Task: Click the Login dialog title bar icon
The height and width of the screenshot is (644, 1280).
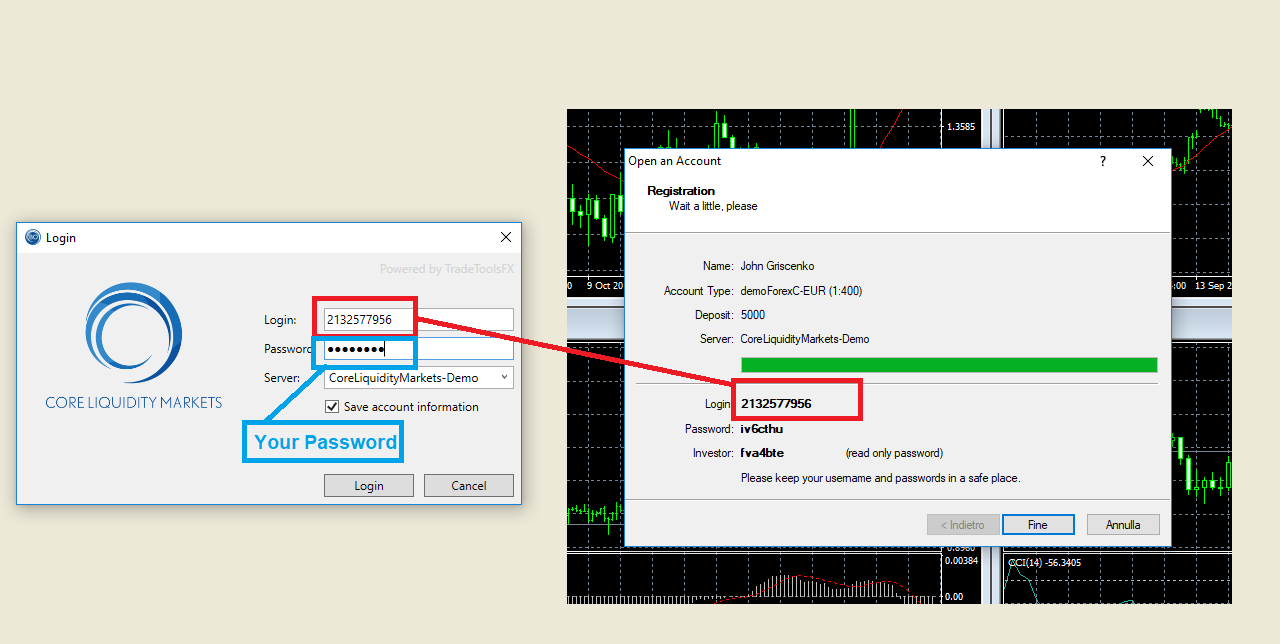Action: click(x=33, y=237)
